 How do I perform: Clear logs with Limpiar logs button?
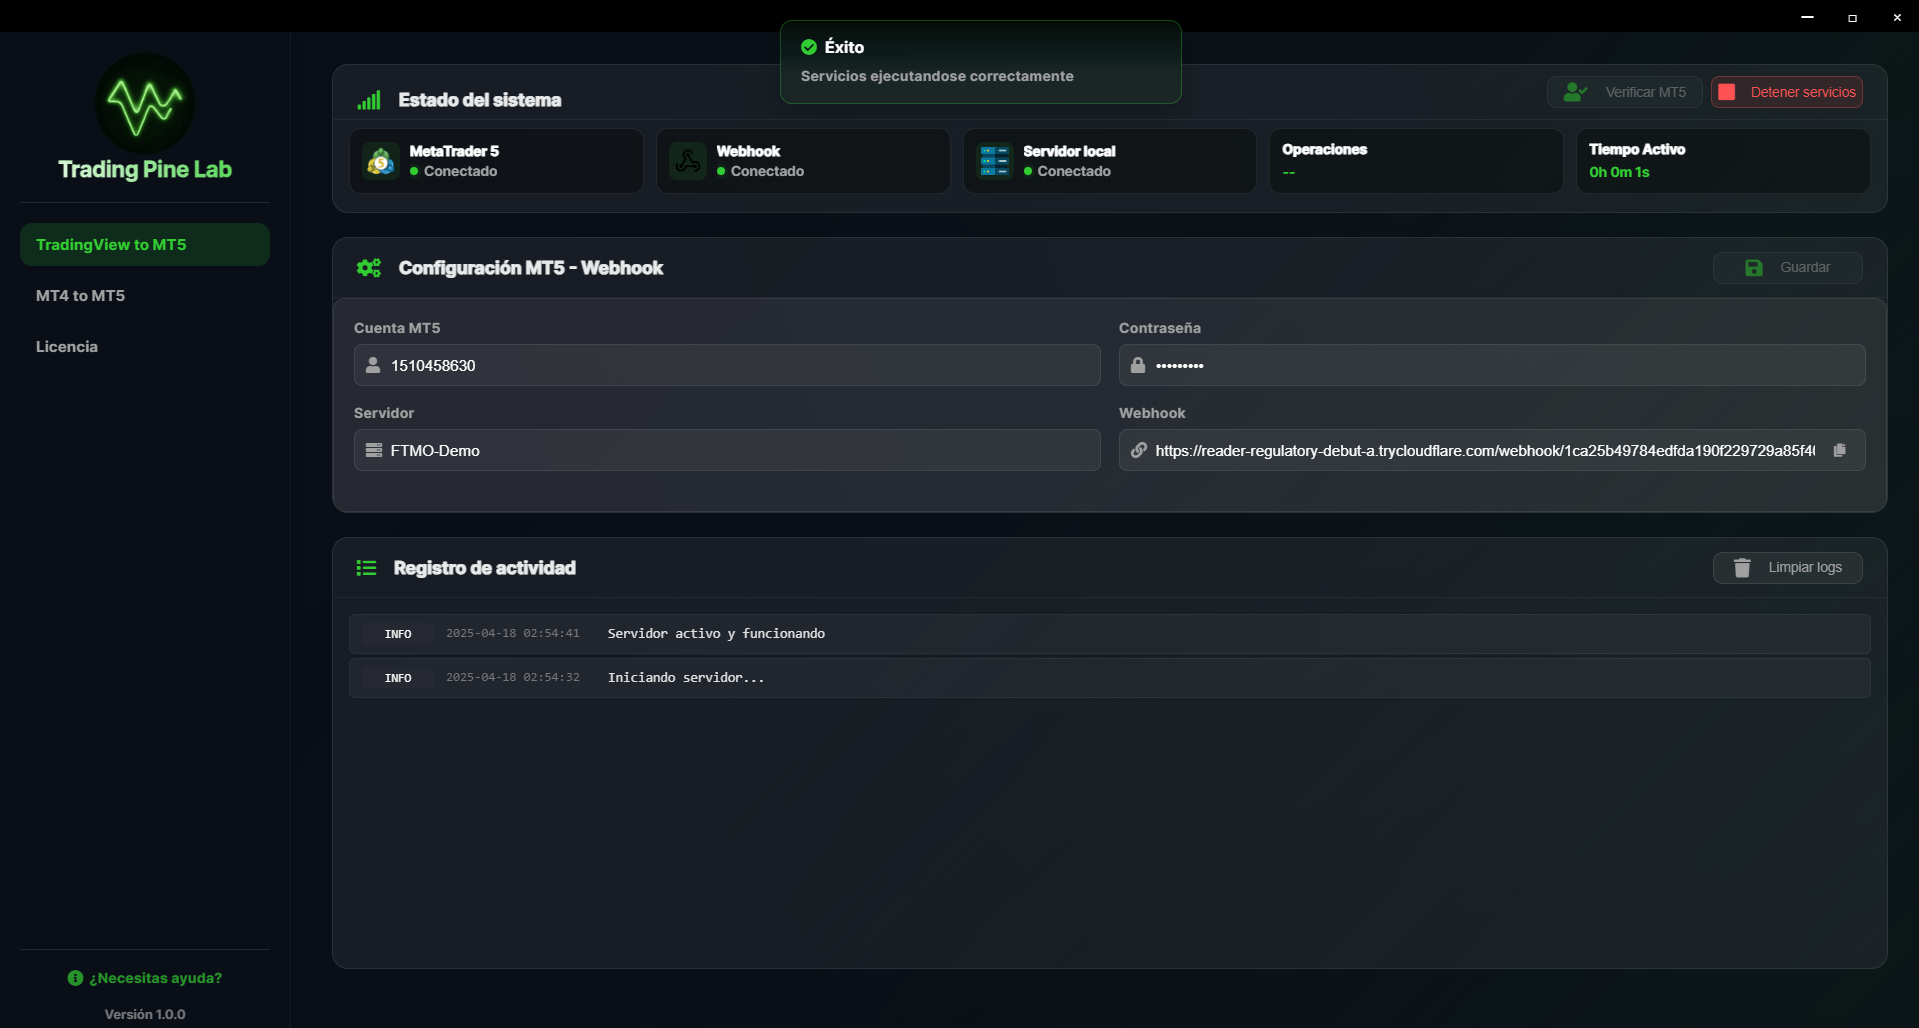click(x=1787, y=568)
